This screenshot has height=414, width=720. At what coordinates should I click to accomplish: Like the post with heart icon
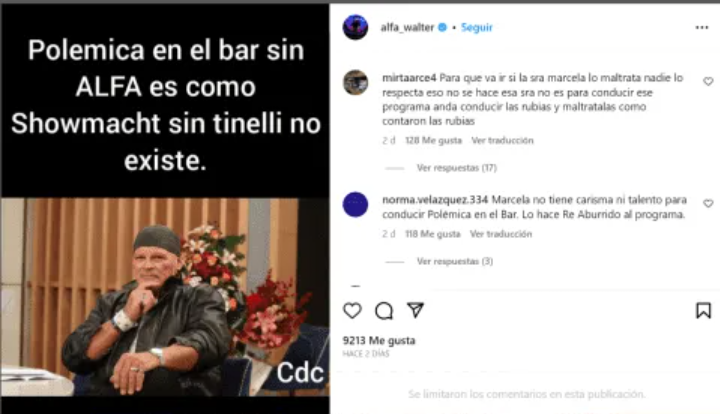click(352, 311)
